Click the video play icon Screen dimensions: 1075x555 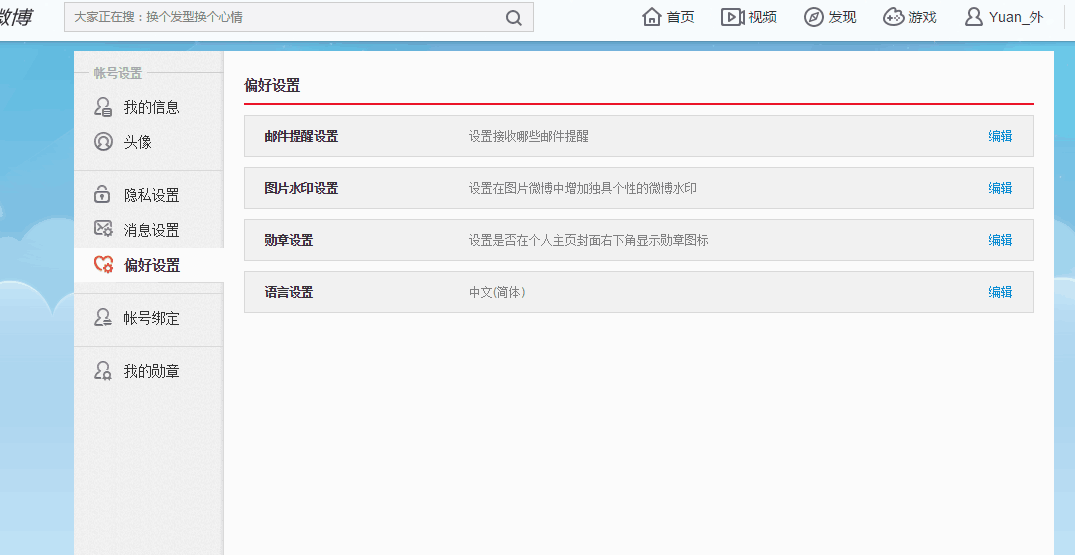click(x=732, y=17)
